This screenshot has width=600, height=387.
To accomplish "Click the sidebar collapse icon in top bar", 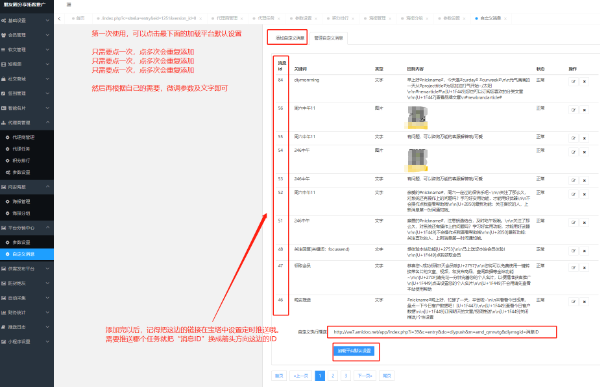I will click(x=69, y=5).
